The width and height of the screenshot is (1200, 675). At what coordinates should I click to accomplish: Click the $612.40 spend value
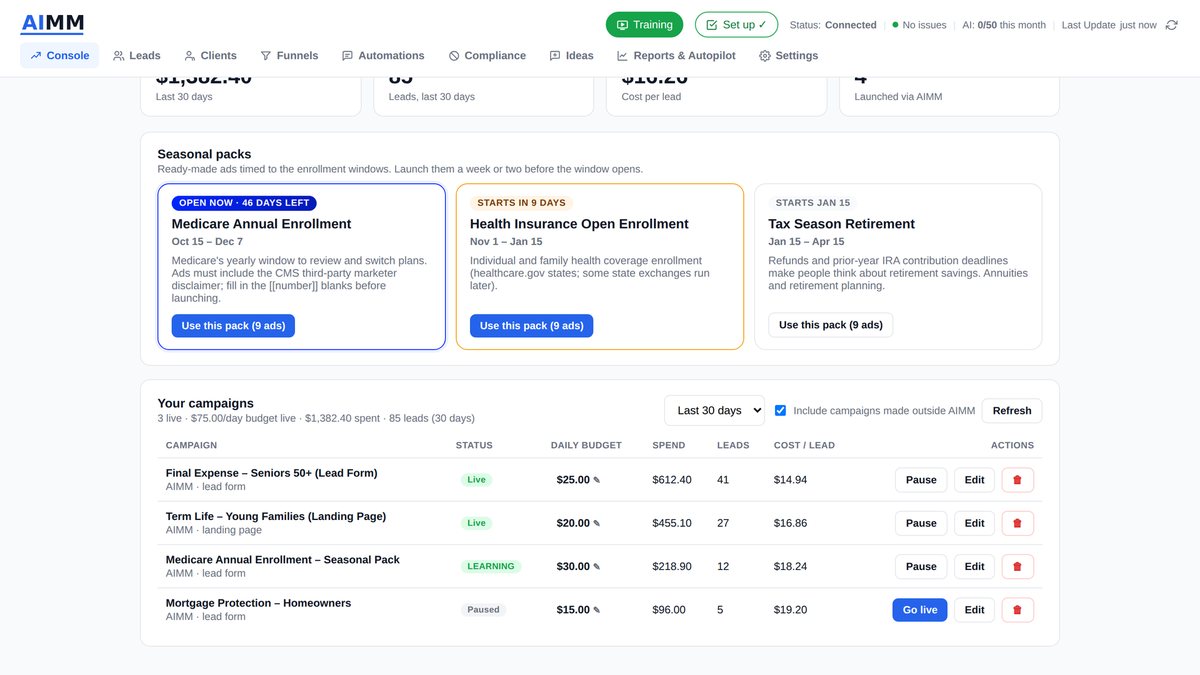672,480
